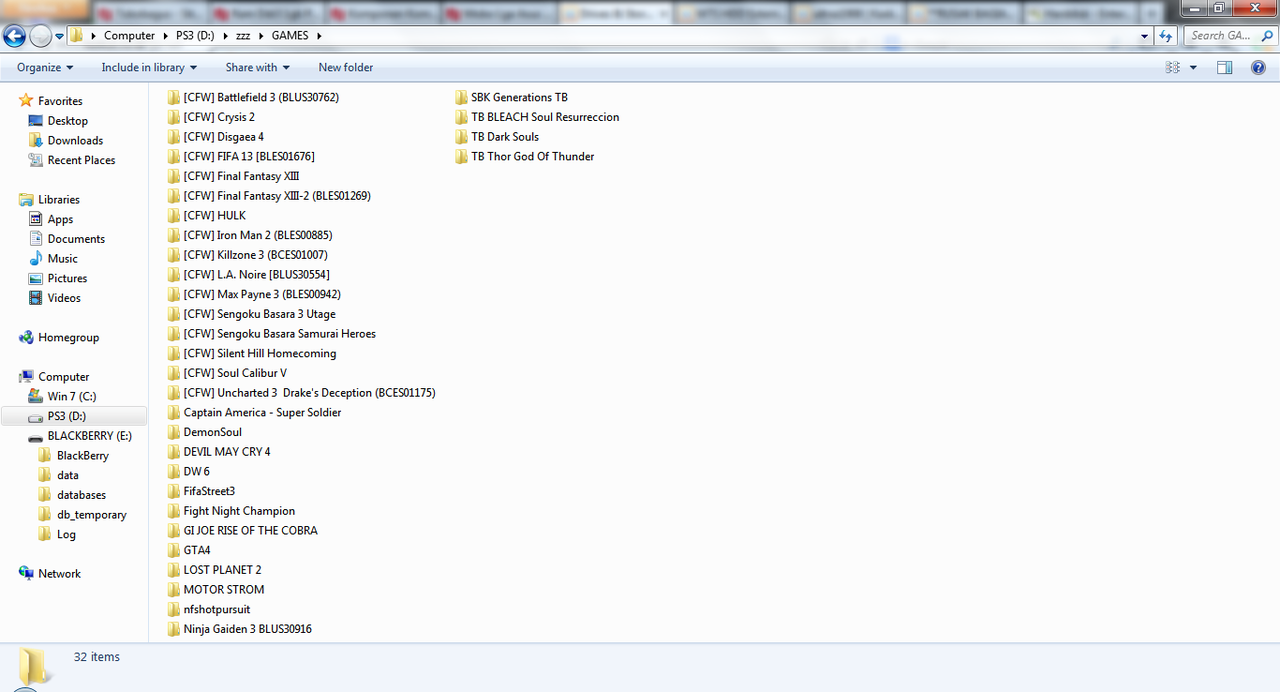Select folder icon of [CFW] HULK
Viewport: 1280px width, 692px height.
click(174, 215)
